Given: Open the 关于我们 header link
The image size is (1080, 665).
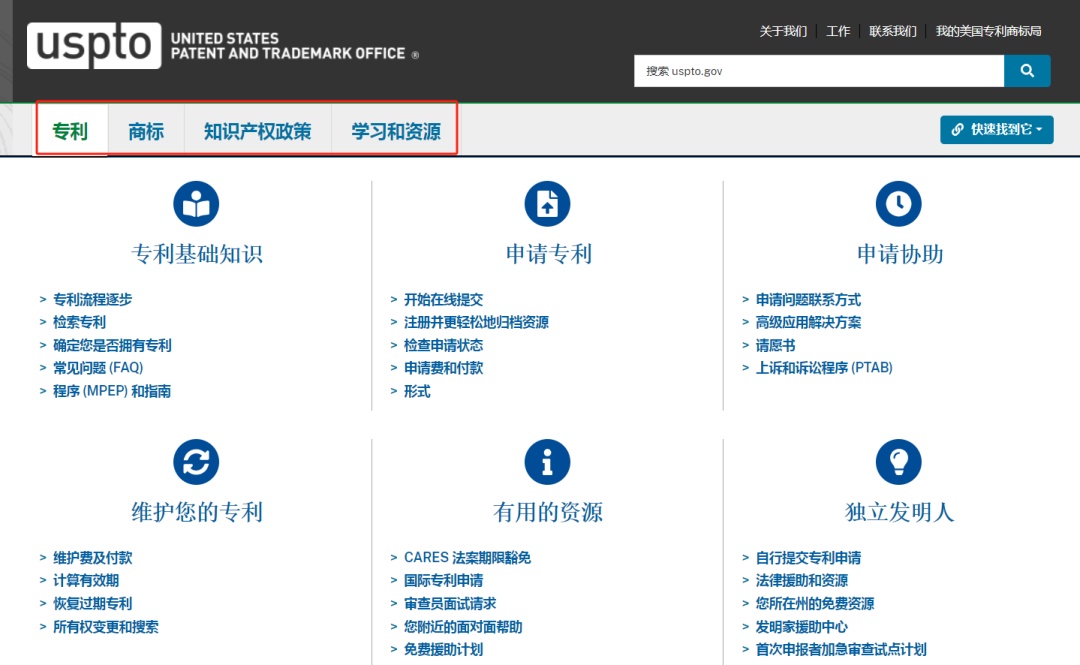Looking at the screenshot, I should pyautogui.click(x=783, y=31).
